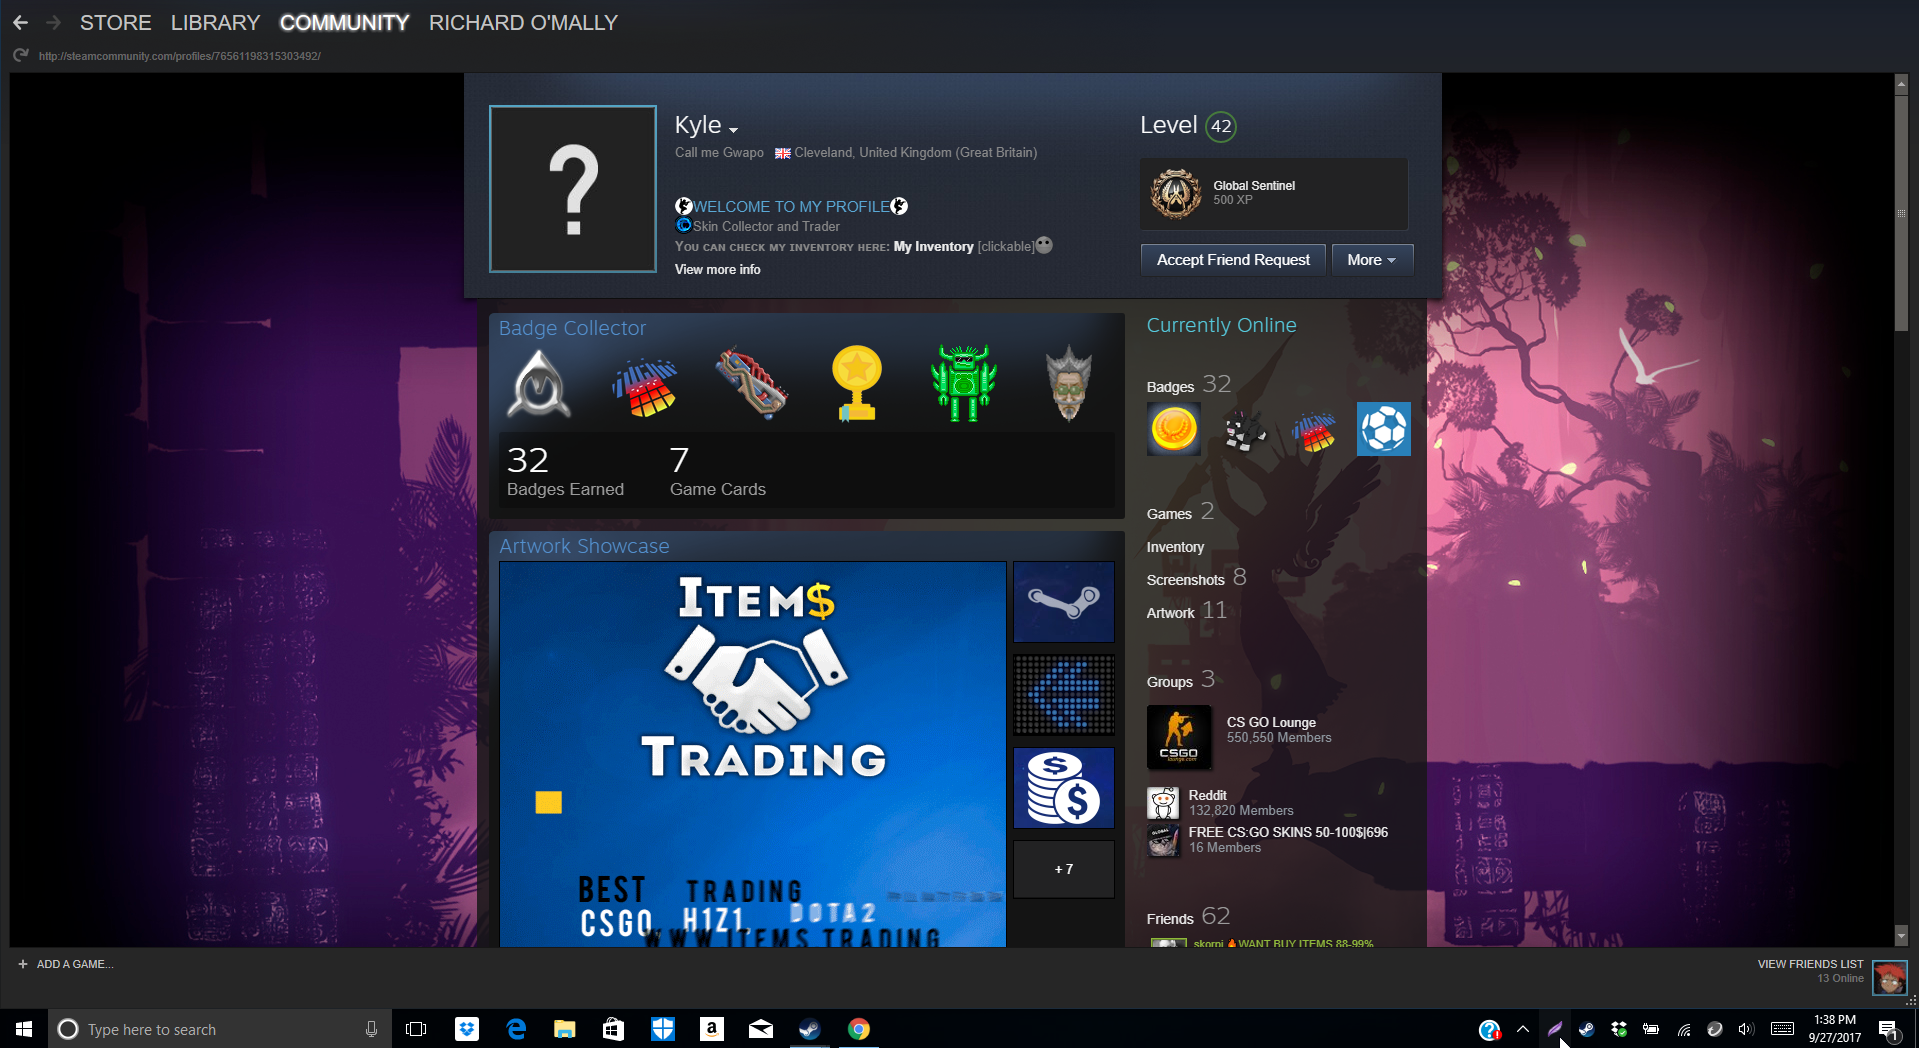1919x1048 pixels.
Task: Open the CS GO Lounge group avatar
Action: (1179, 737)
